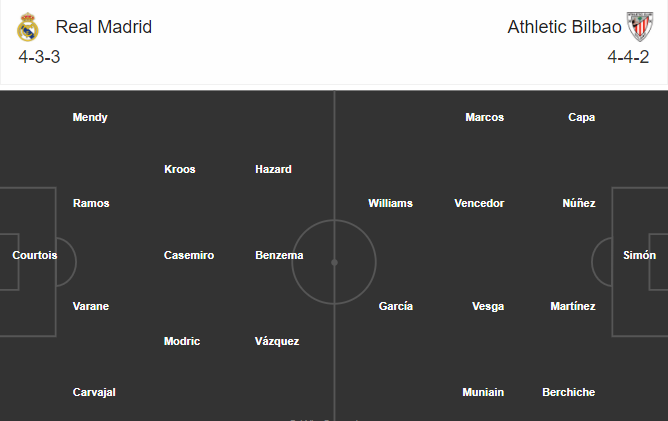Click on Berchiche's name on the pitch
The image size is (668, 421).
pyautogui.click(x=568, y=392)
